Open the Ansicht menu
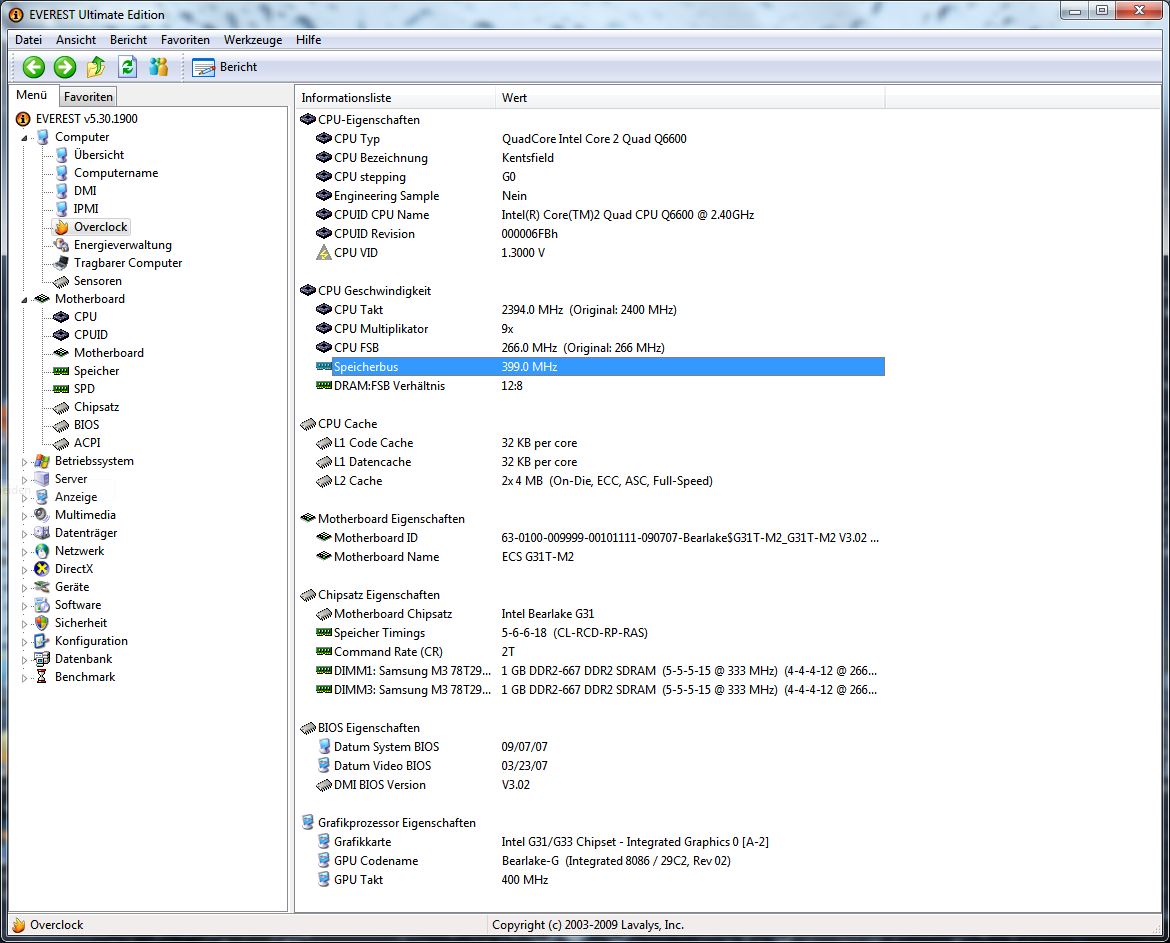The image size is (1170, 943). click(76, 40)
